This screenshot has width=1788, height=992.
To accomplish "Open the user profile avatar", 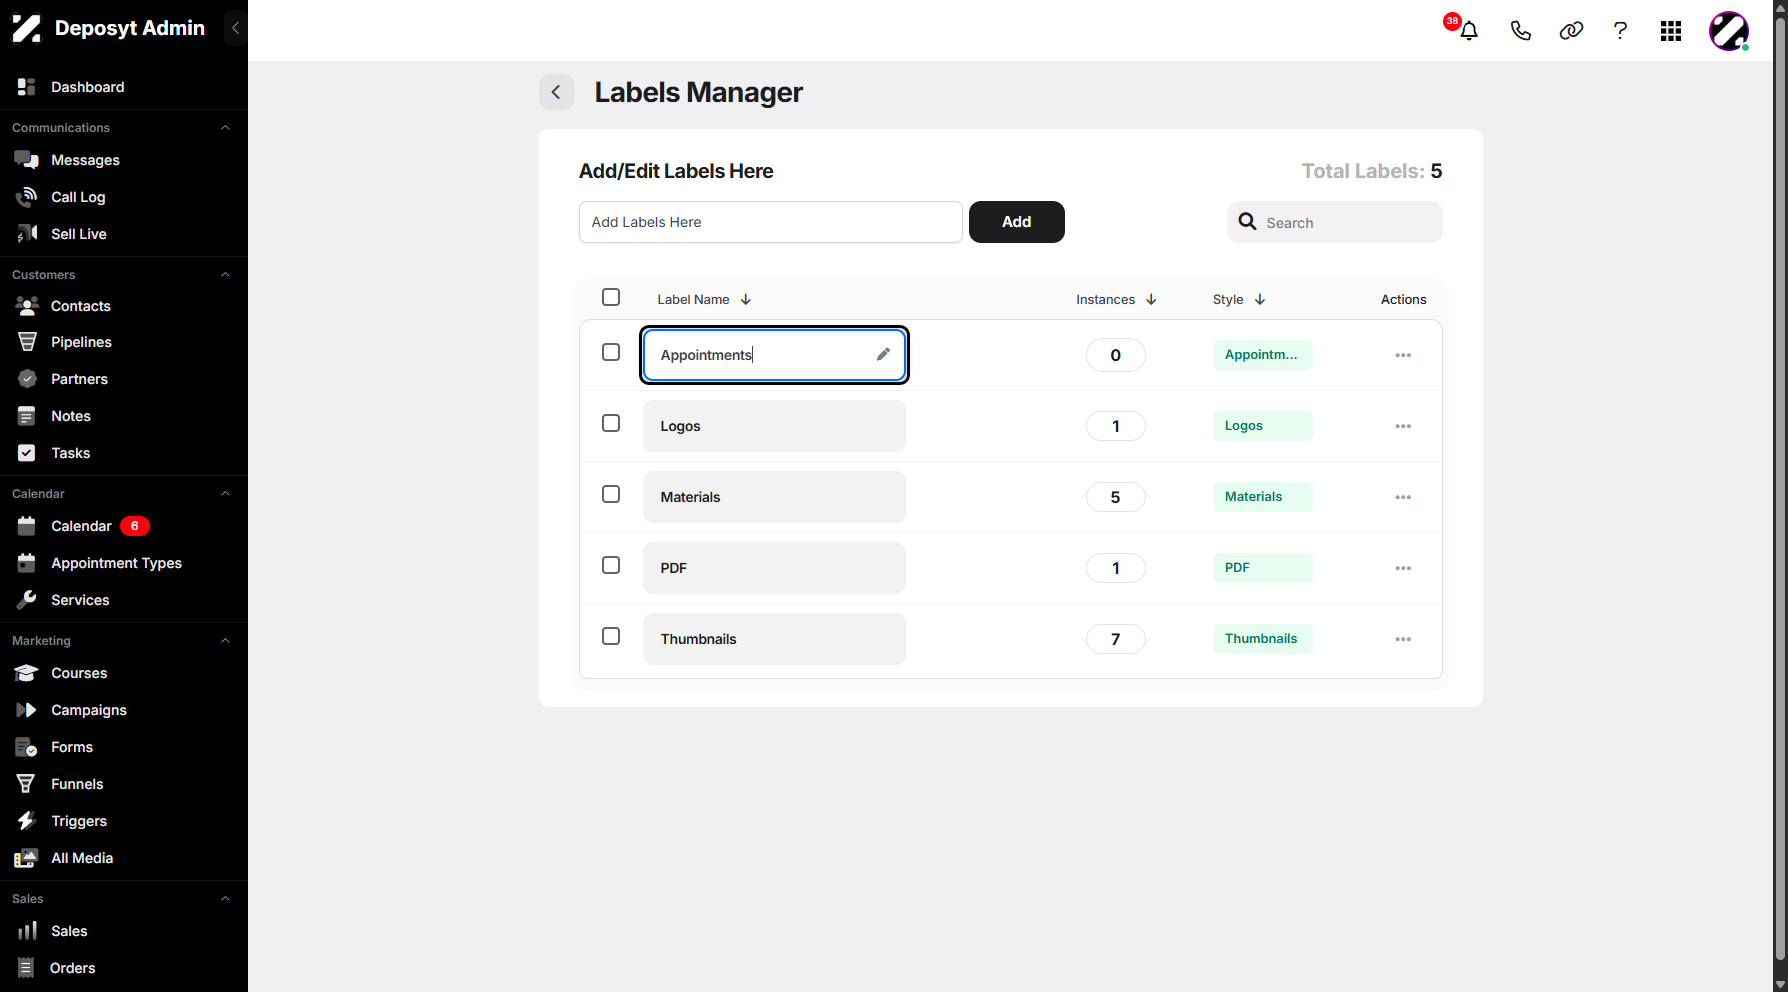I will tap(1729, 31).
